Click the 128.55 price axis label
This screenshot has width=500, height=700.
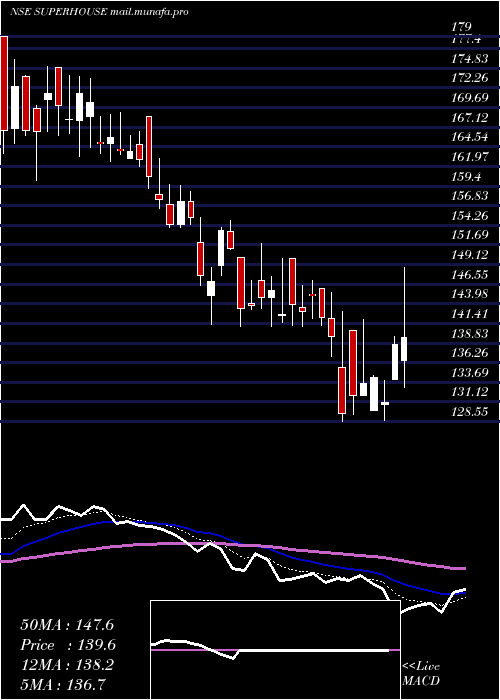click(471, 412)
